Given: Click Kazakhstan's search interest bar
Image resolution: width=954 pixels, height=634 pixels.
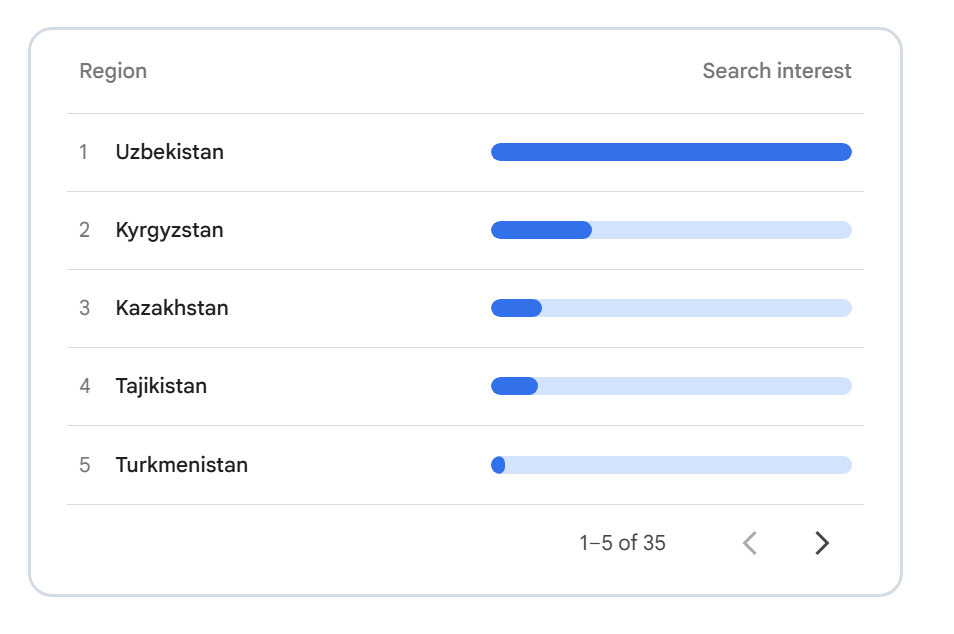Looking at the screenshot, I should (671, 308).
